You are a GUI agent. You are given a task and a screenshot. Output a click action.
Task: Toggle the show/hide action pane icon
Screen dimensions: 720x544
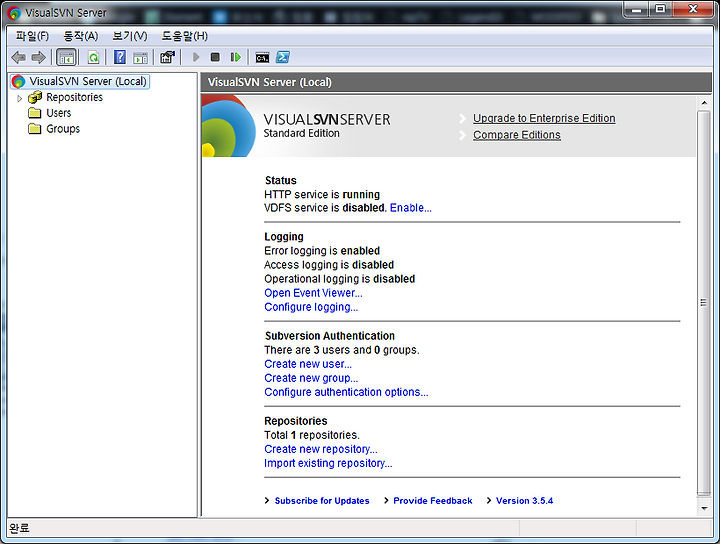click(141, 57)
